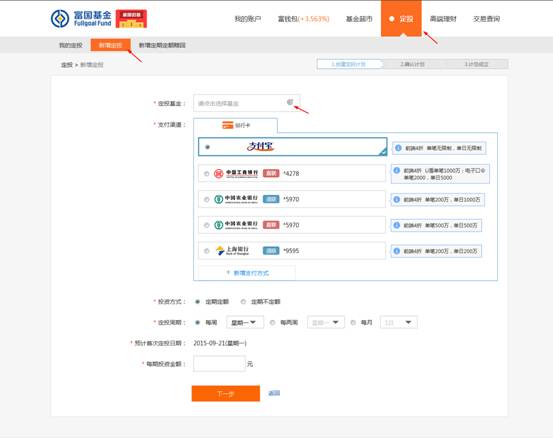The height and width of the screenshot is (438, 553).
Task: Select the 每两周 biweekly cycle radio
Action: click(x=272, y=322)
